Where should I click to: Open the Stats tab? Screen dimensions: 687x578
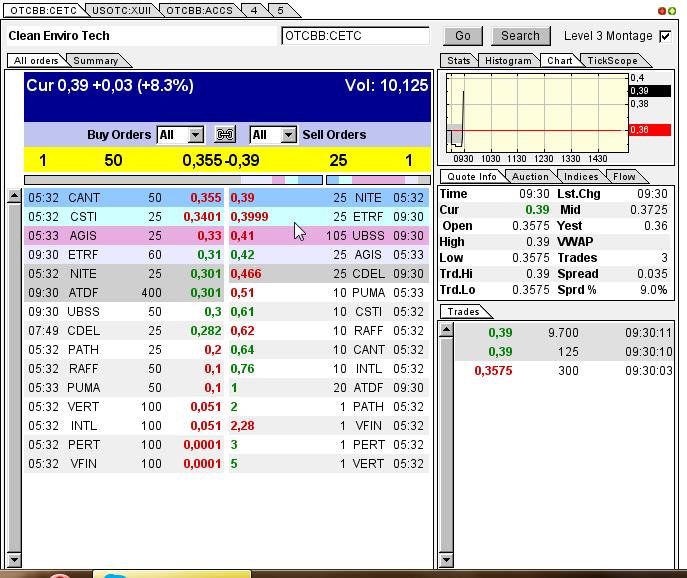(459, 60)
